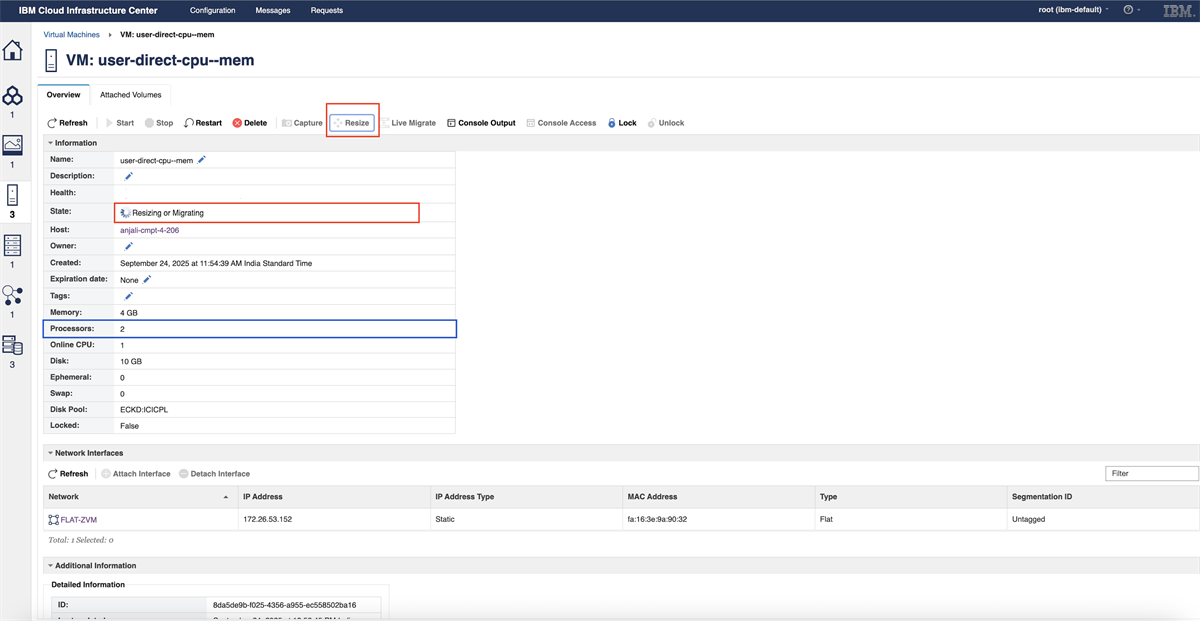This screenshot has width=1200, height=621.
Task: Open the Messages menu
Action: click(x=273, y=10)
